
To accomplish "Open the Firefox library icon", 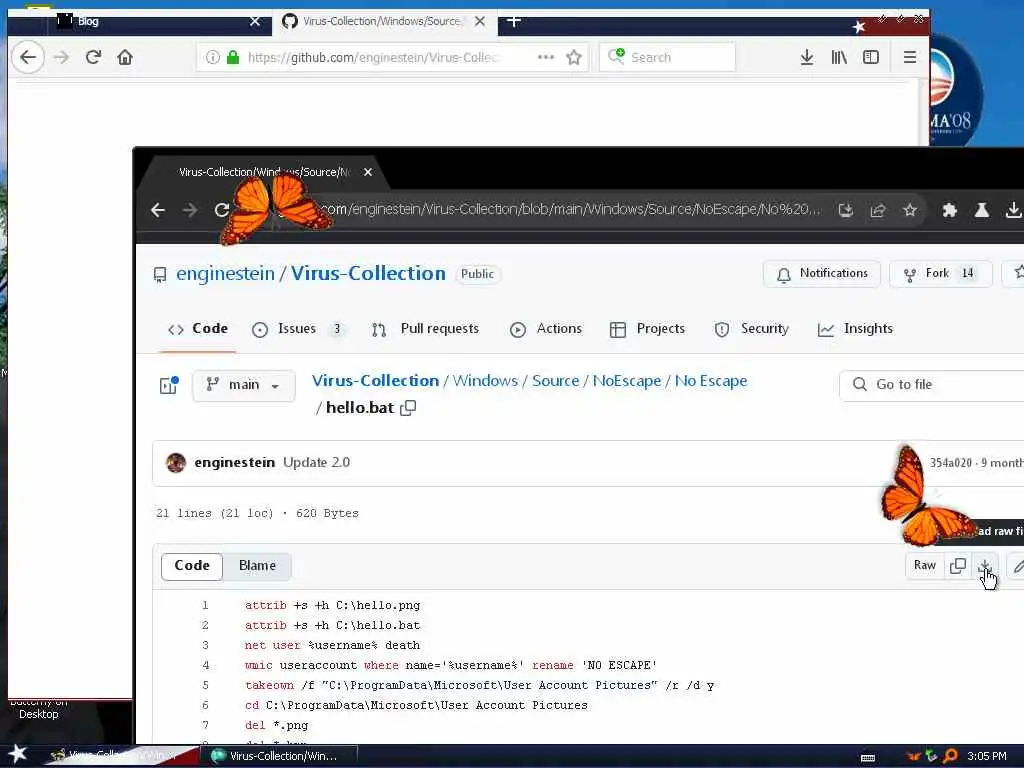I will 839,57.
